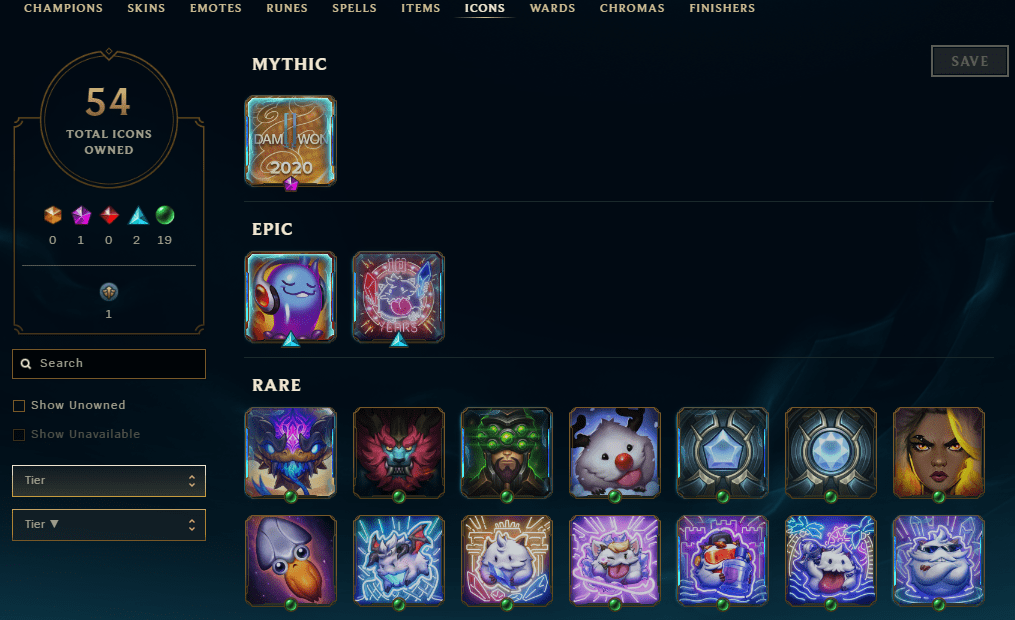This screenshot has height=620, width=1015.
Task: Select the blonde angry woman icon
Action: click(939, 452)
